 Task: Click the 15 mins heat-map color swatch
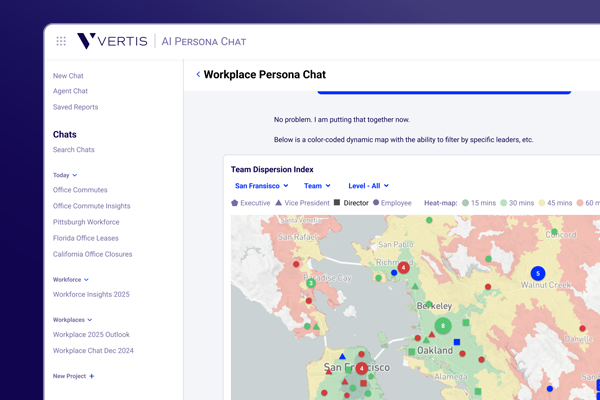point(466,203)
